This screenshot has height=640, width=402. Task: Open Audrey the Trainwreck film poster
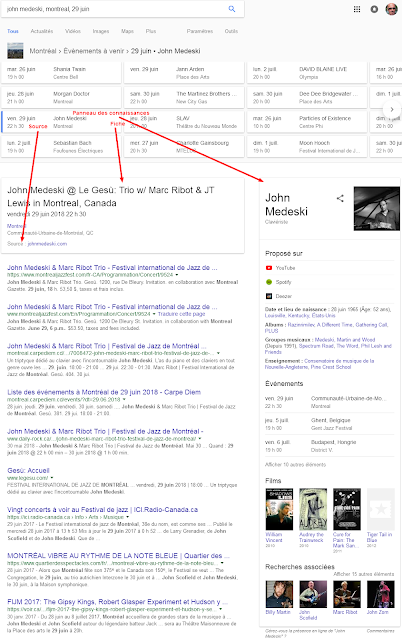tap(313, 509)
